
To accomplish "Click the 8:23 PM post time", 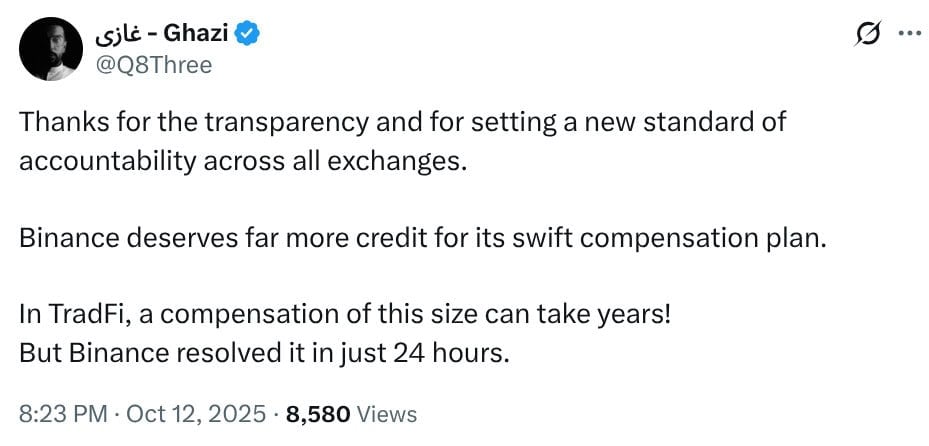I will 55,413.
